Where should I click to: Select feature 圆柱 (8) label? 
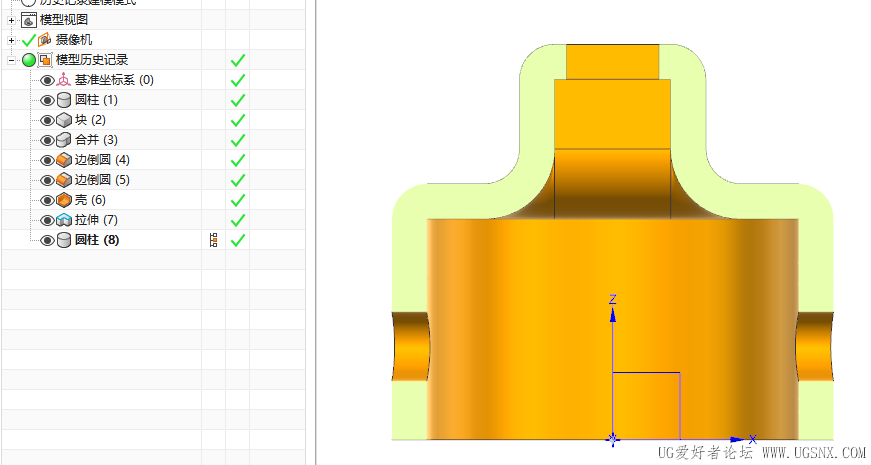coord(97,240)
